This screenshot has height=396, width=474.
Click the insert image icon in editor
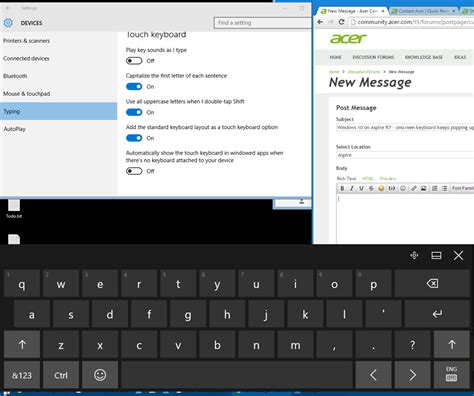pyautogui.click(x=423, y=188)
